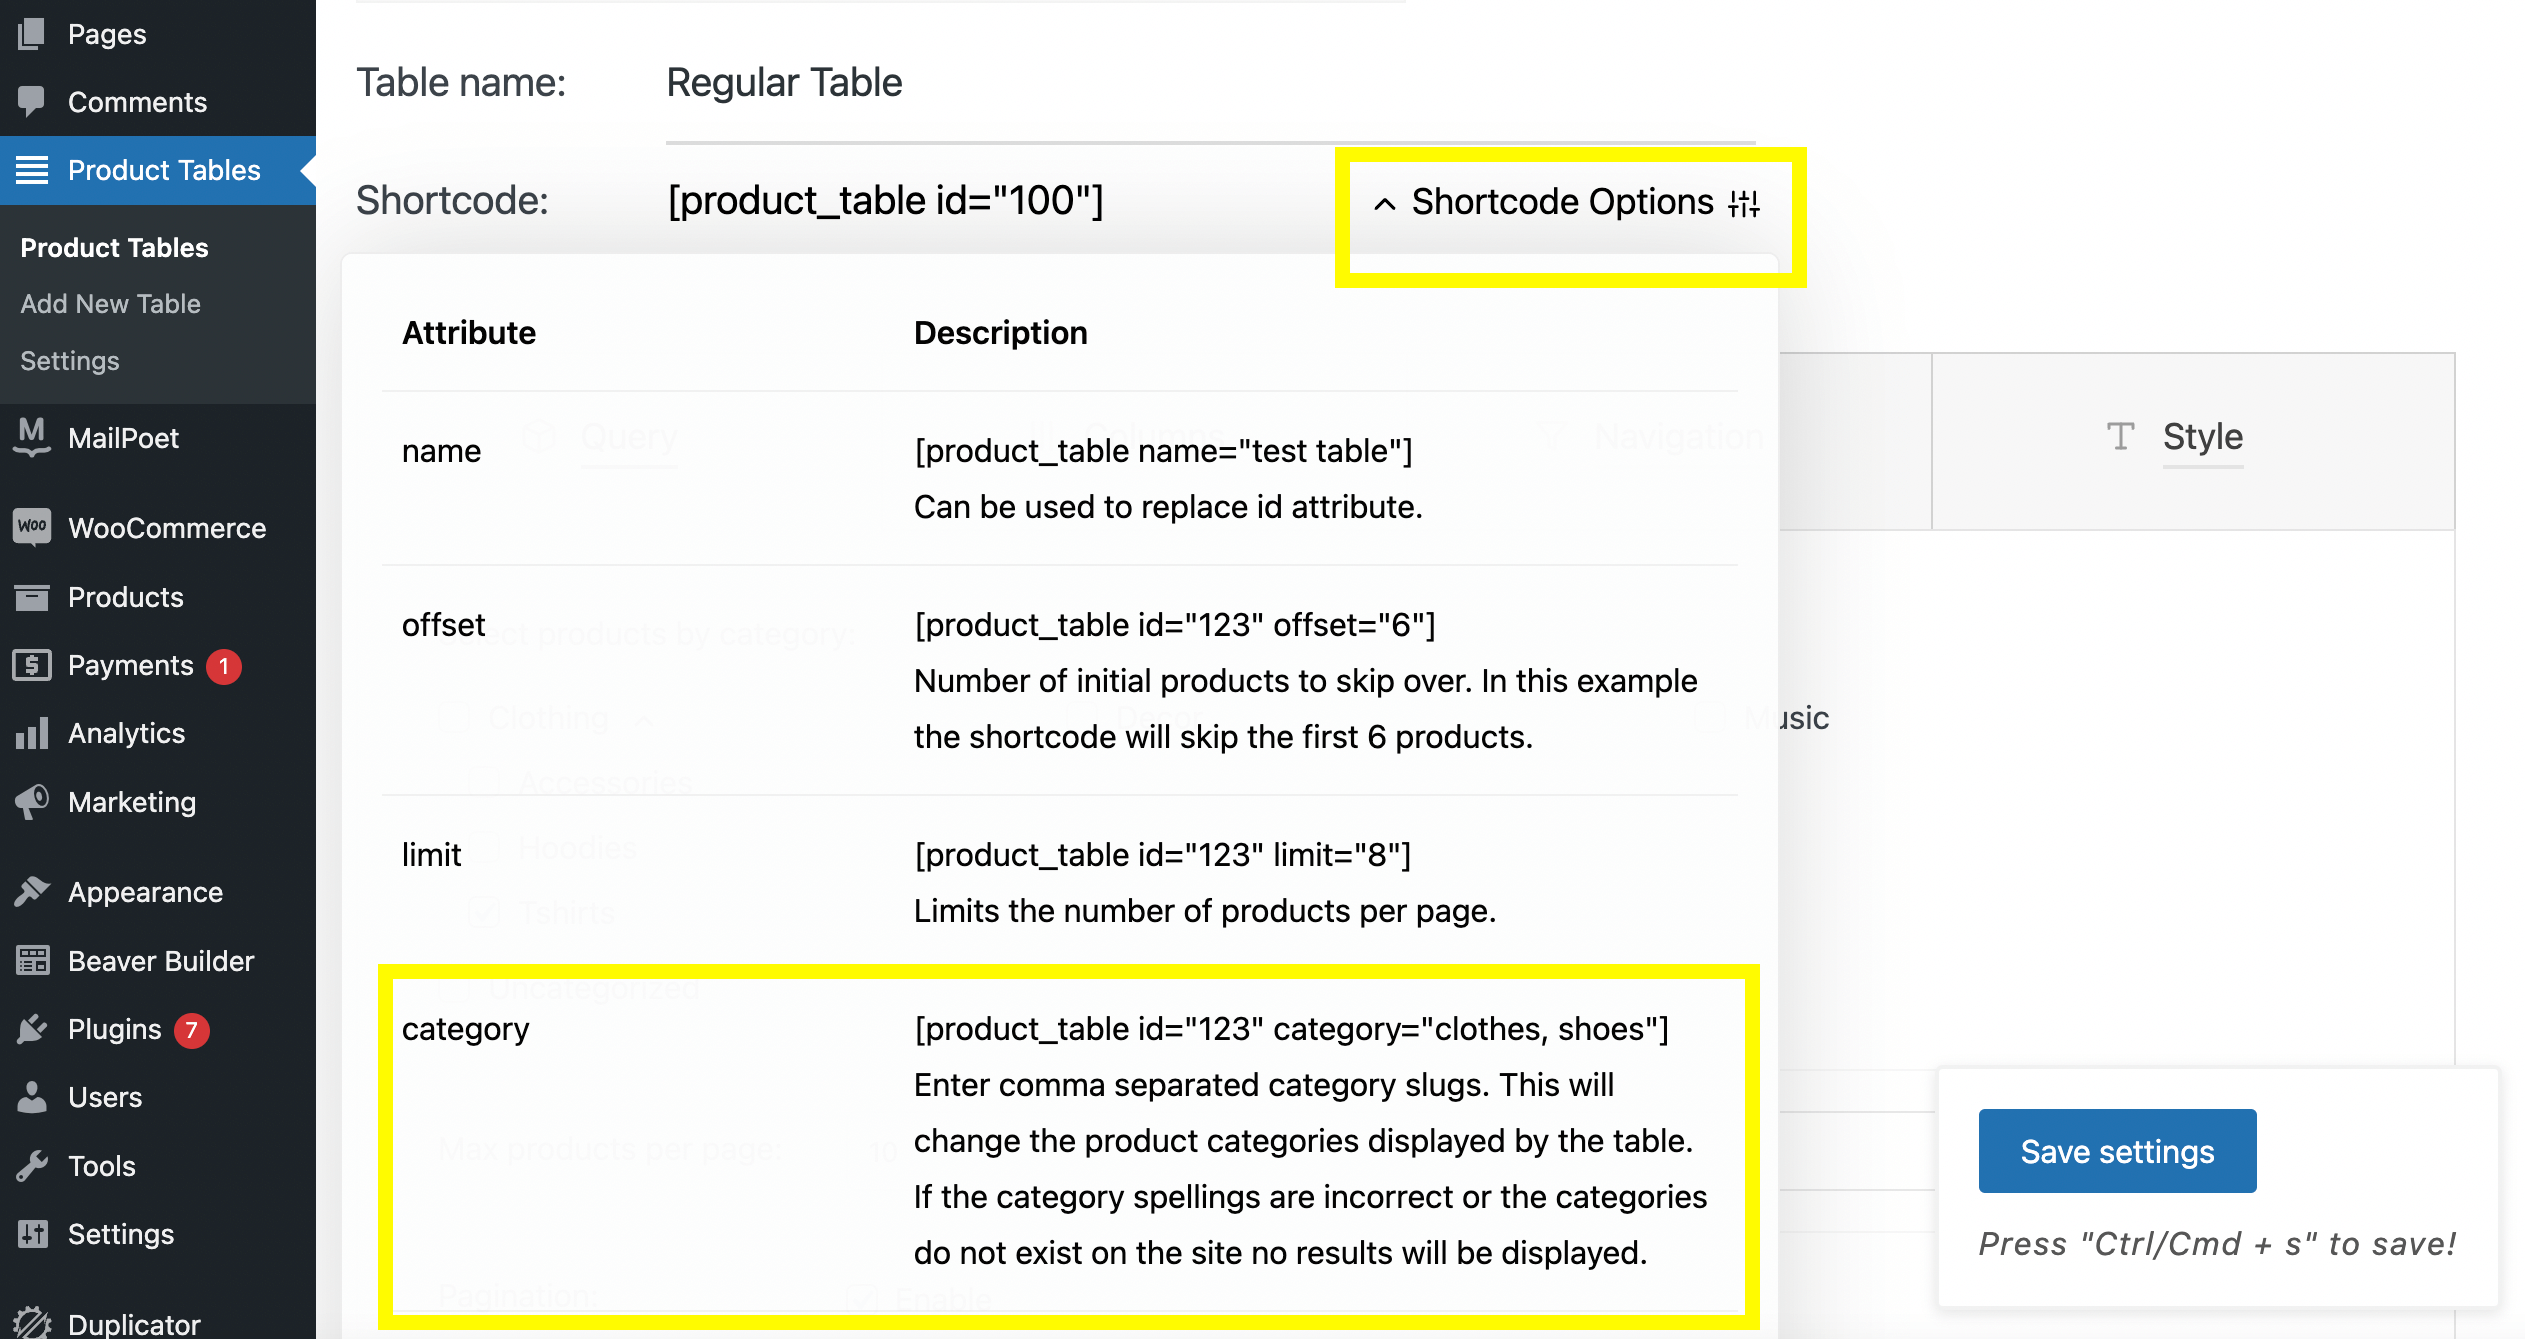Viewport: 2525px width, 1339px height.
Task: Click the Tools wrench icon
Action: click(x=32, y=1166)
